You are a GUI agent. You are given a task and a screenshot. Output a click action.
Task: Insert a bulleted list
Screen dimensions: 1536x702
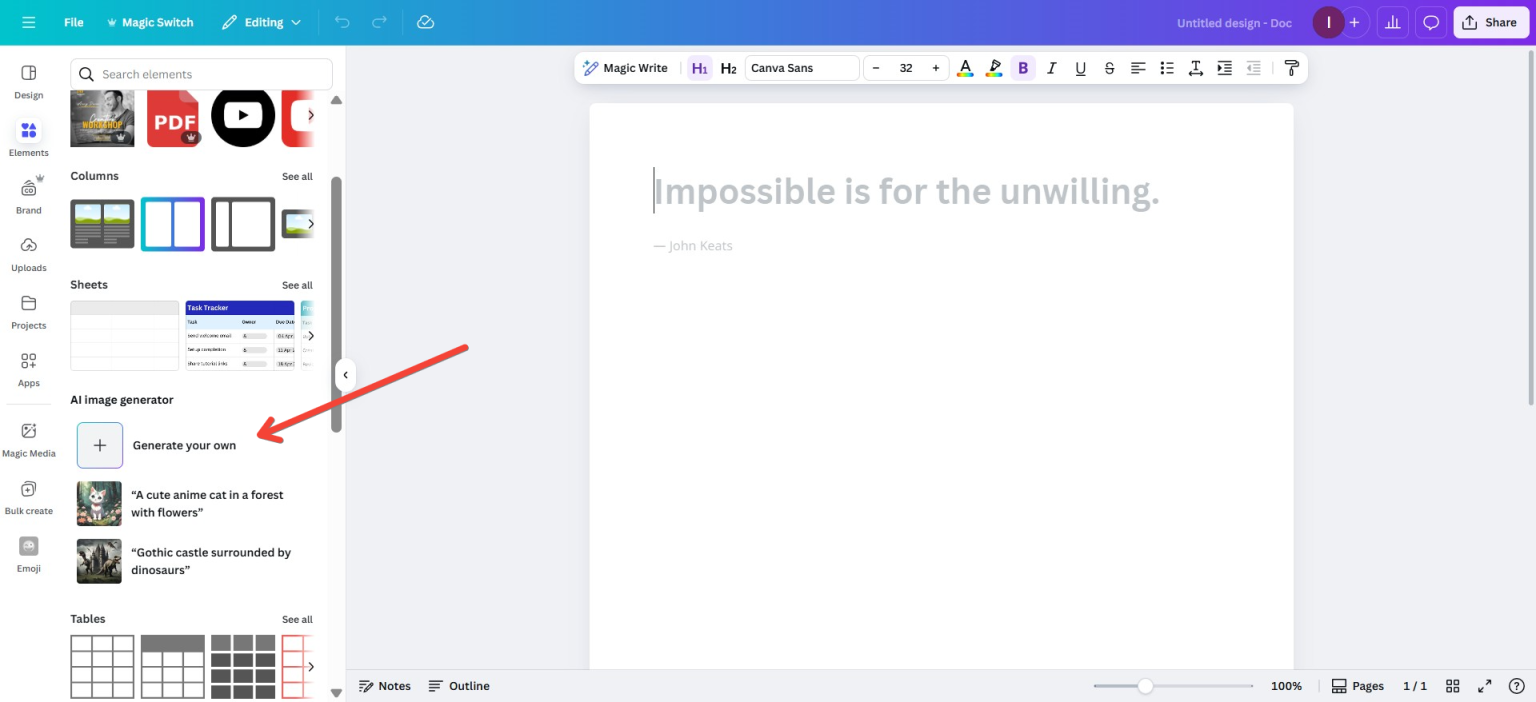pos(1167,68)
